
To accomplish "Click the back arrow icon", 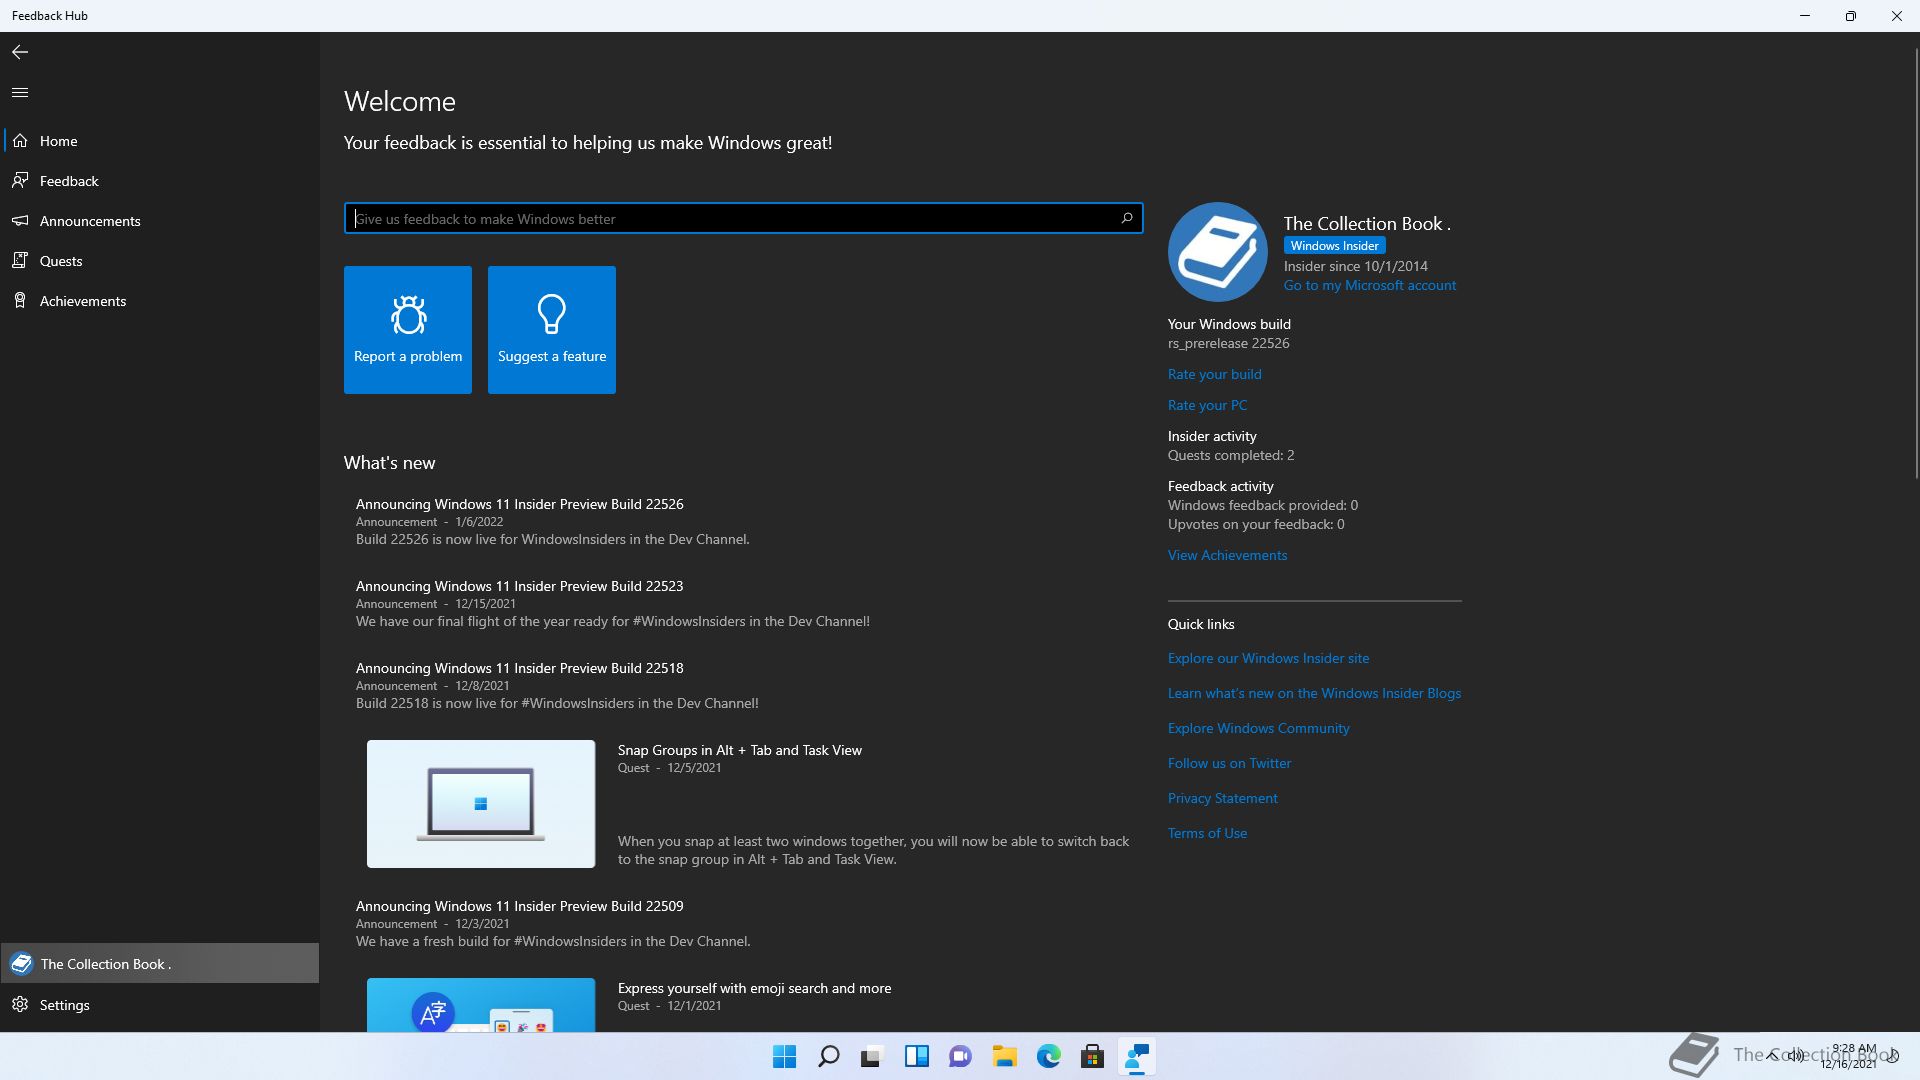I will click(x=20, y=52).
